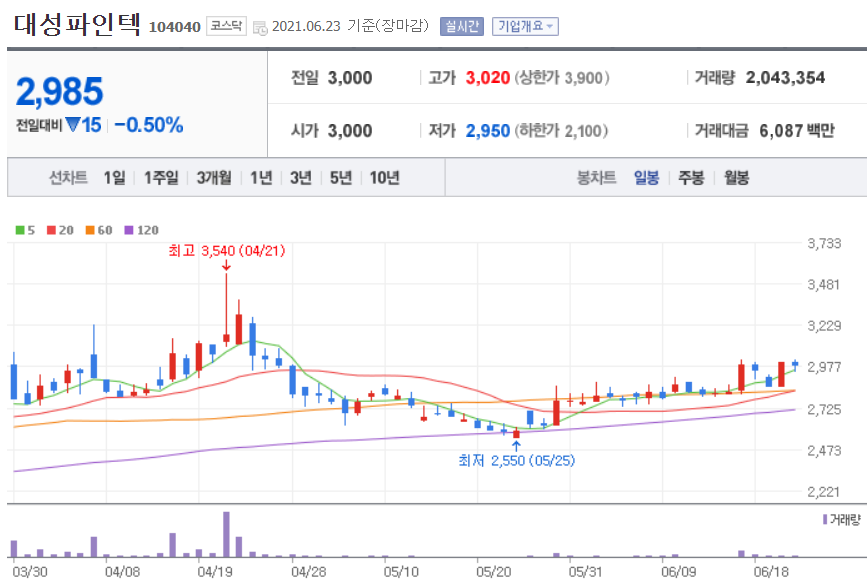Open the 기업개요 dropdown
The image size is (867, 584).
(525, 26)
